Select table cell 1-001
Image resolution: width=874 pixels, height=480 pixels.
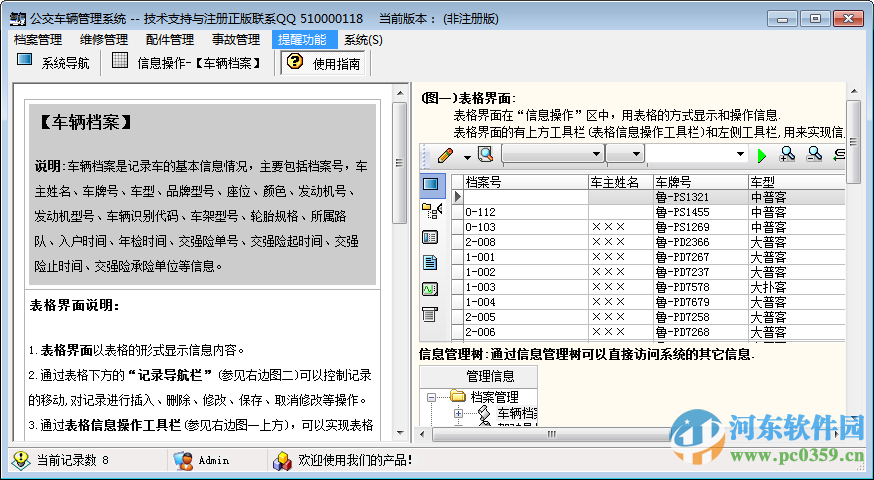526,257
